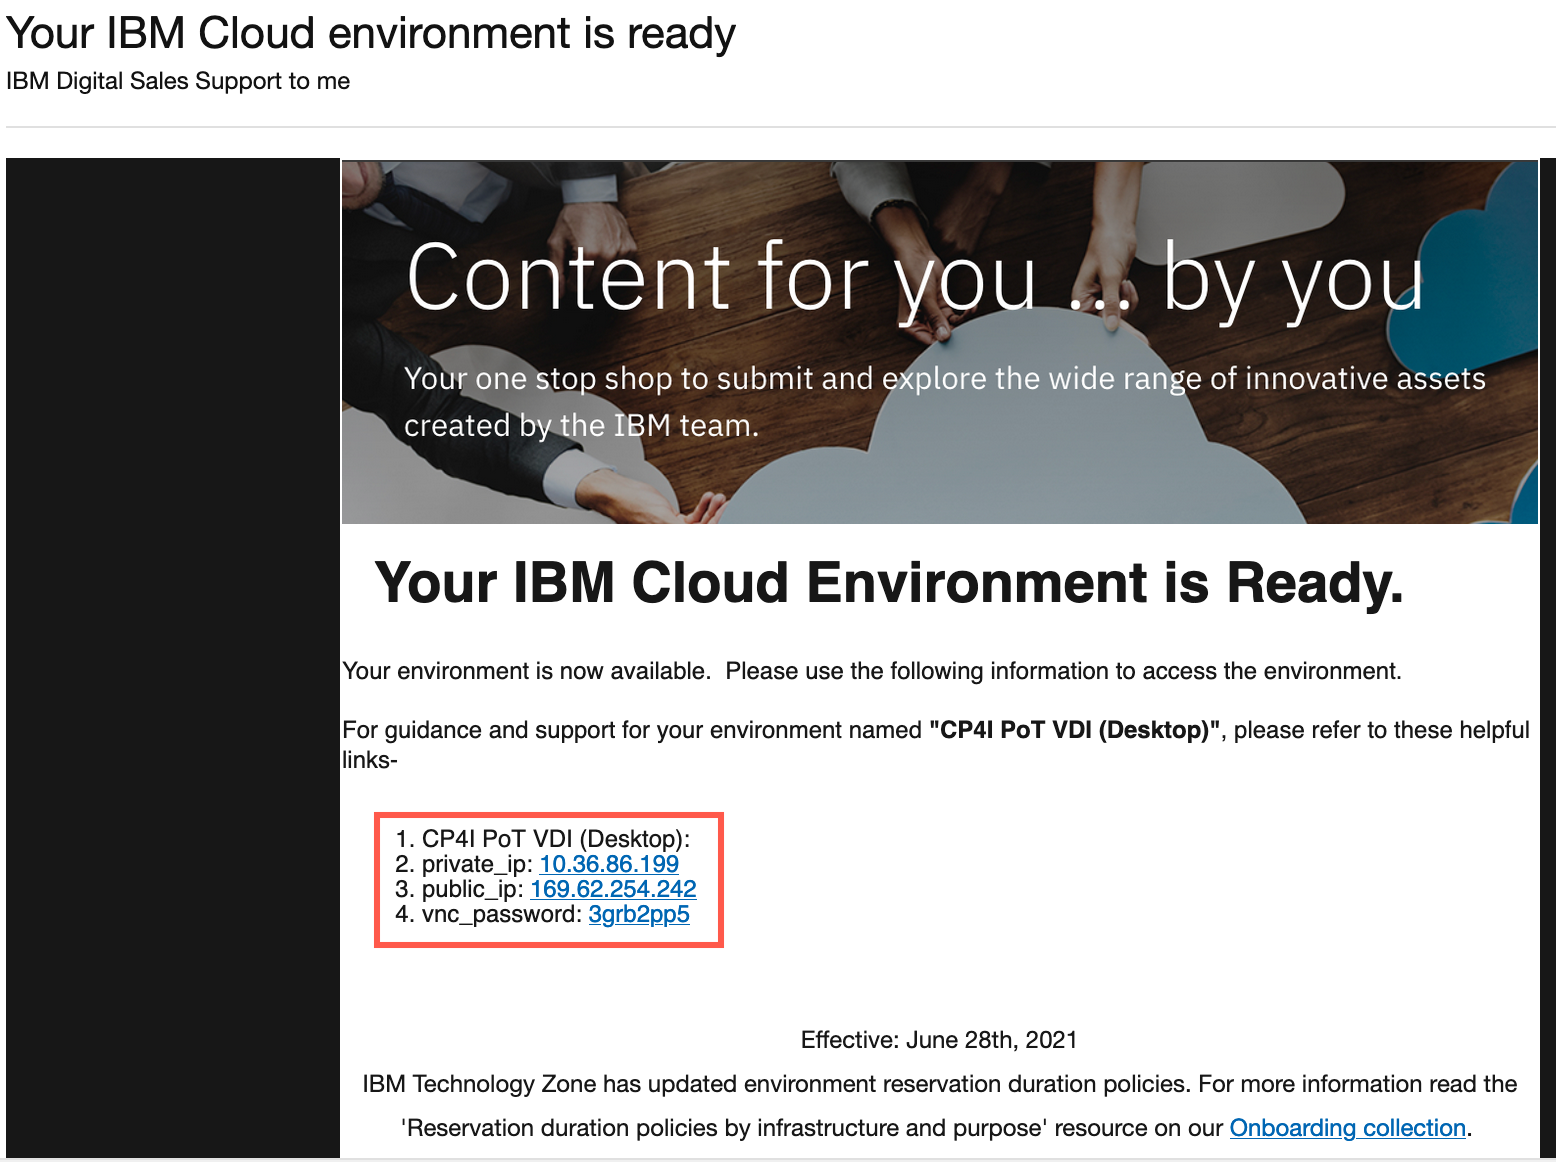The height and width of the screenshot is (1162, 1556).
Task: Click the heading 'Your IBM Cloud Environment is Ready.'
Action: pos(889,583)
